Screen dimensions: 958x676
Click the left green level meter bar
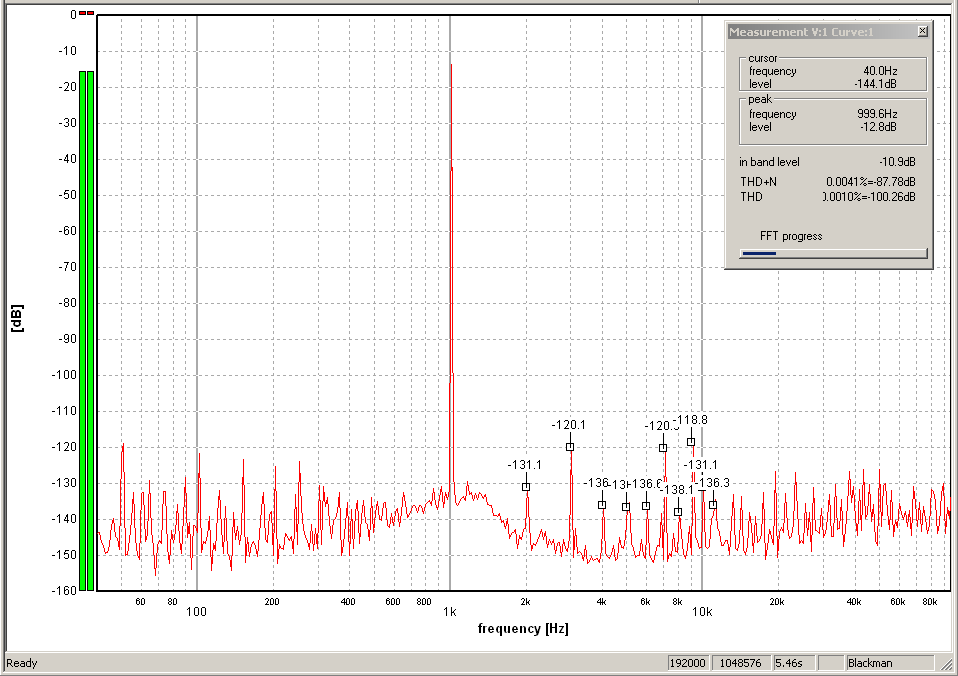(82, 330)
